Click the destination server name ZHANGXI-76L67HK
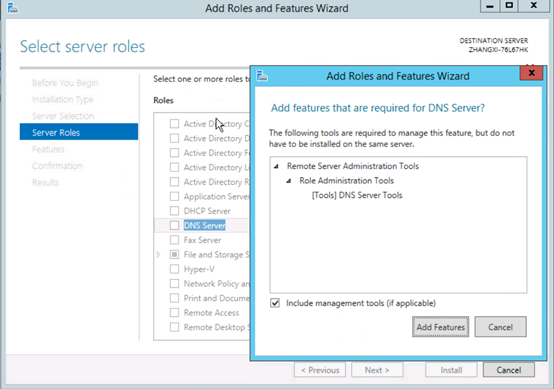Viewport: 554px width, 389px height. [498, 50]
